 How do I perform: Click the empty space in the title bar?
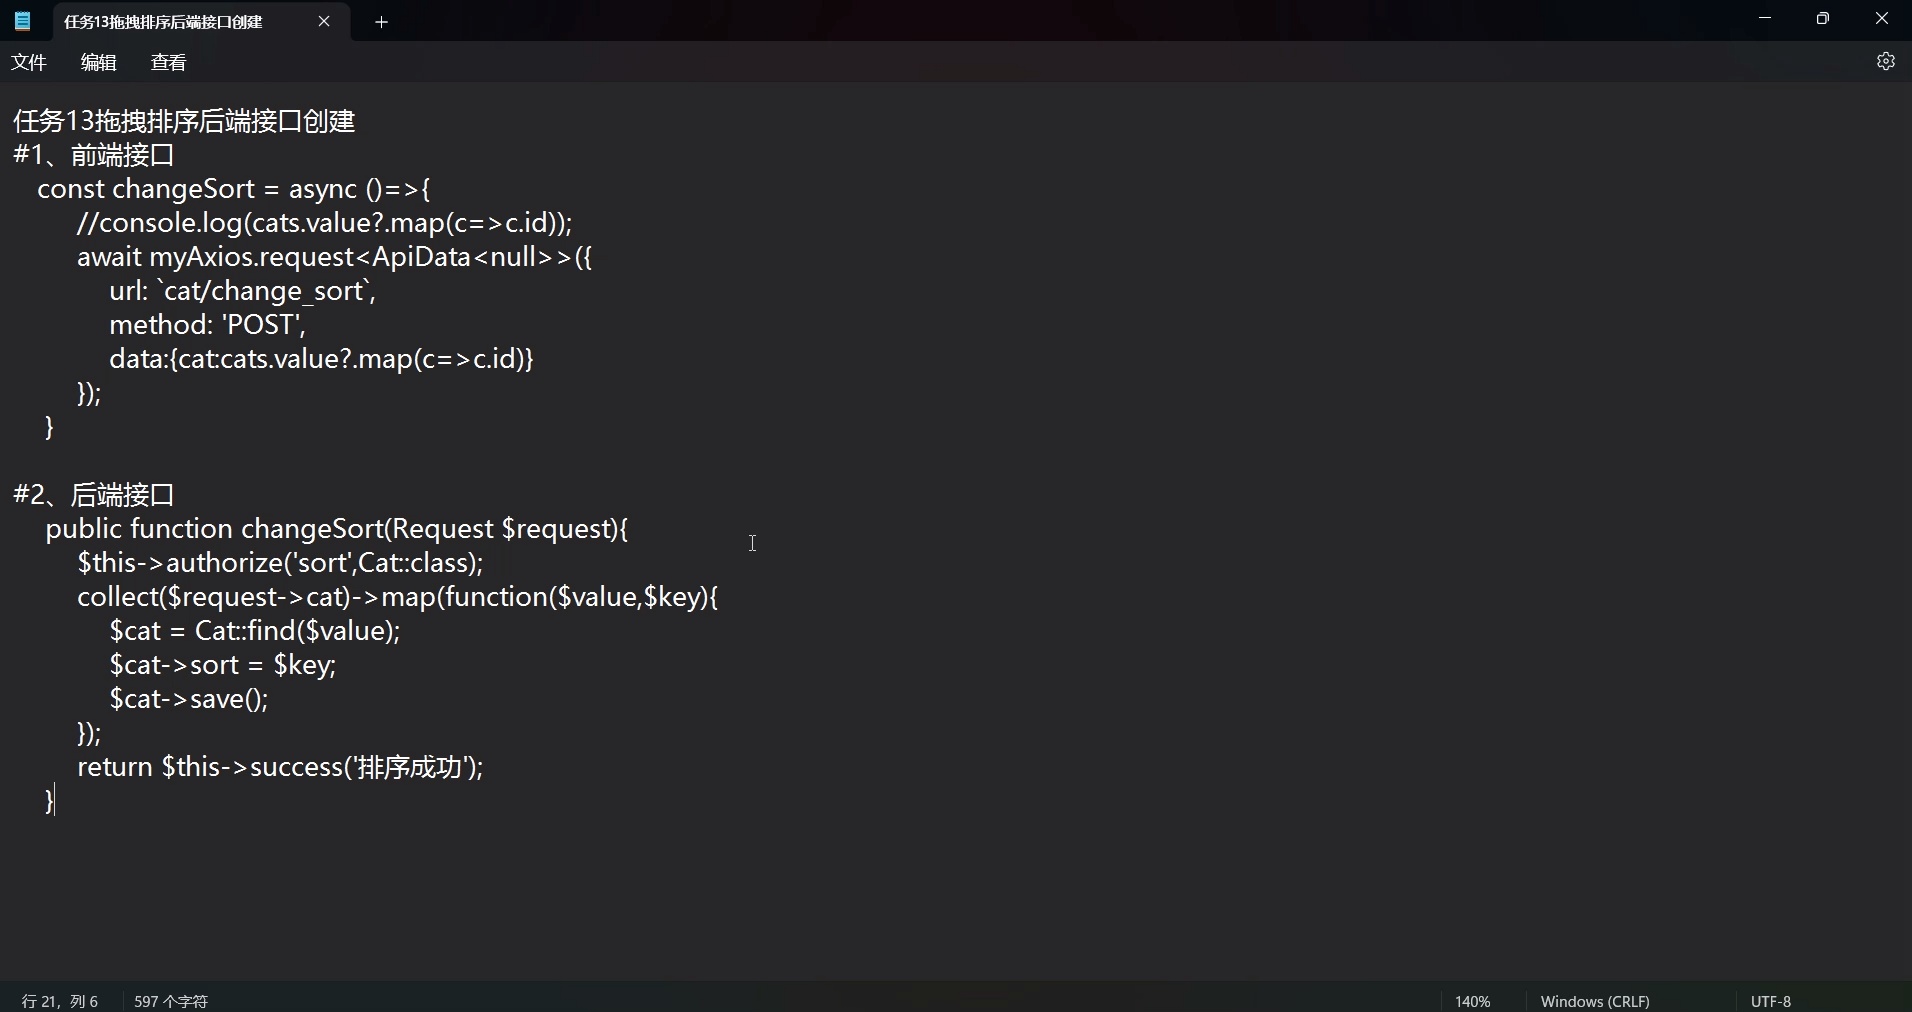(x=1000, y=21)
